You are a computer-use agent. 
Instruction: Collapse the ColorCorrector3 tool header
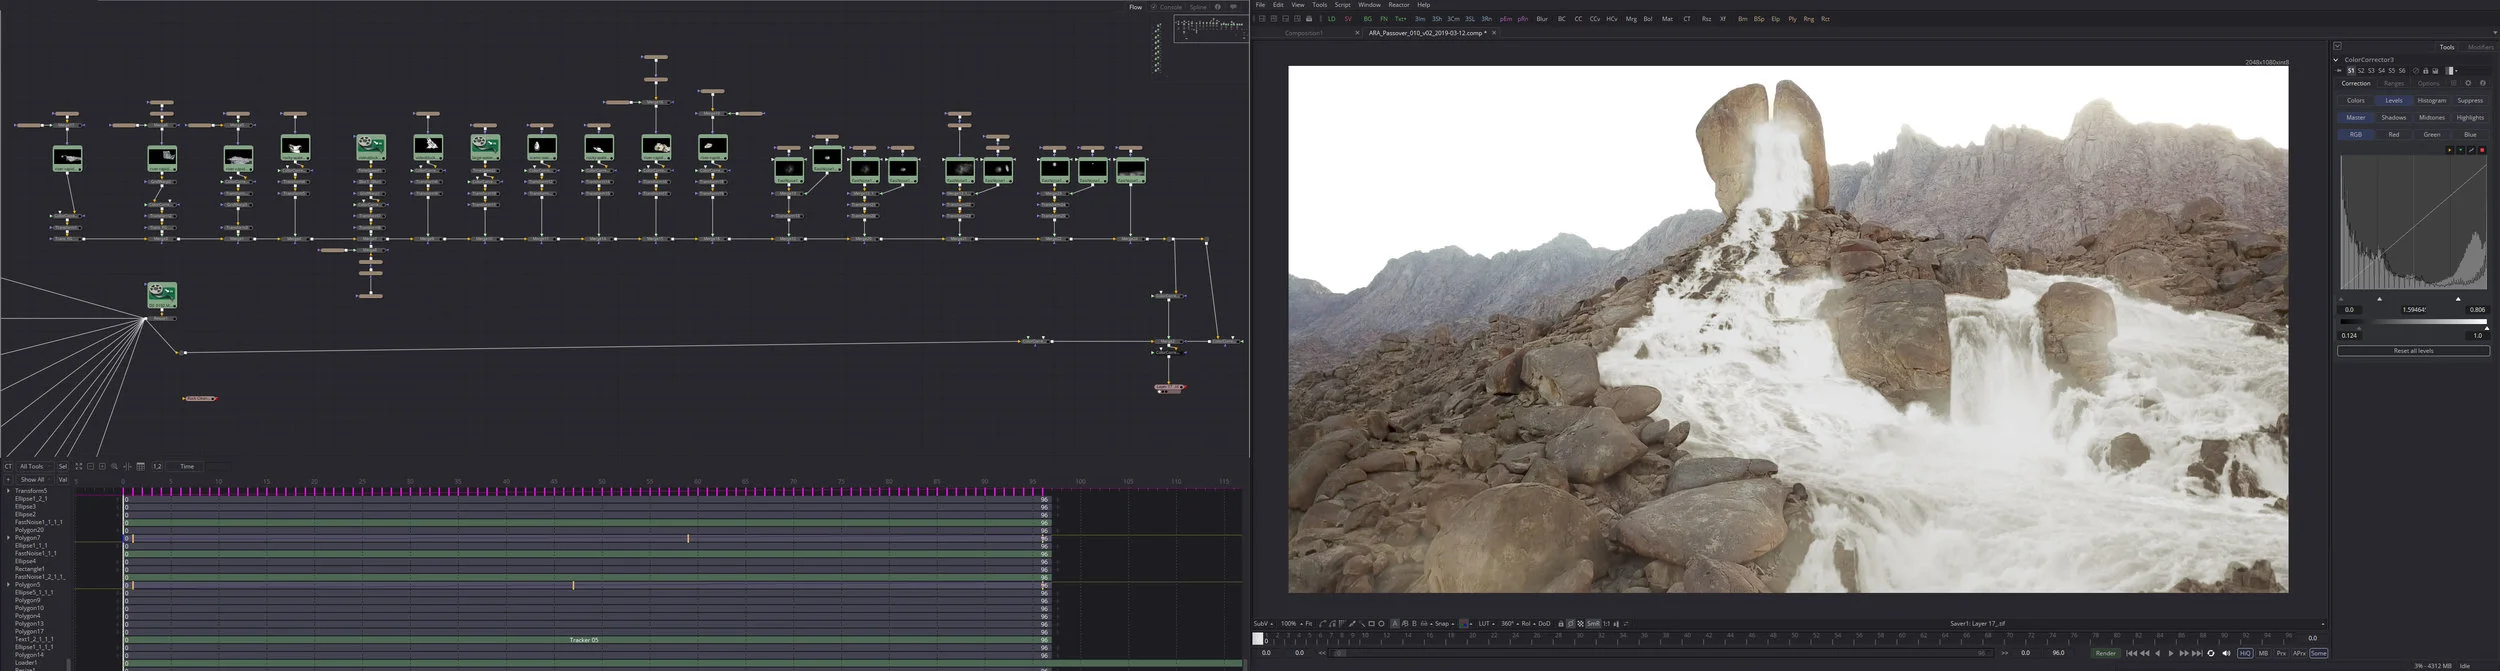point(2337,60)
